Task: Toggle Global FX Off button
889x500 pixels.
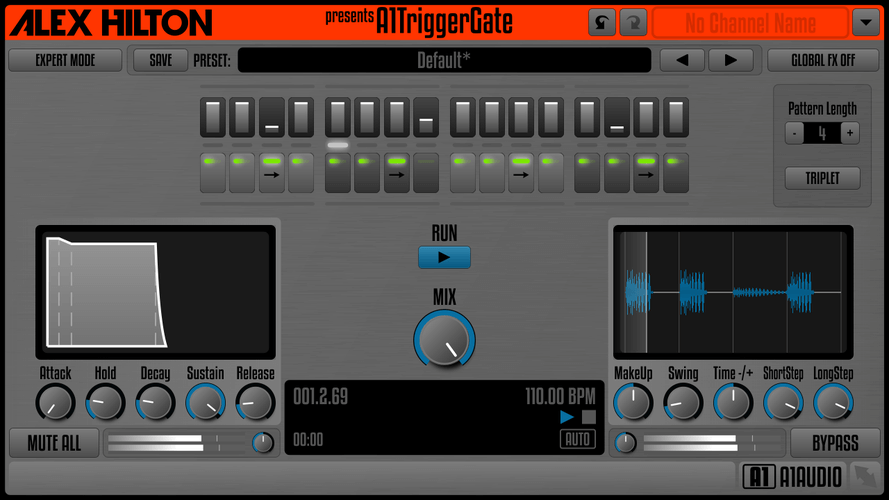Action: coord(823,60)
